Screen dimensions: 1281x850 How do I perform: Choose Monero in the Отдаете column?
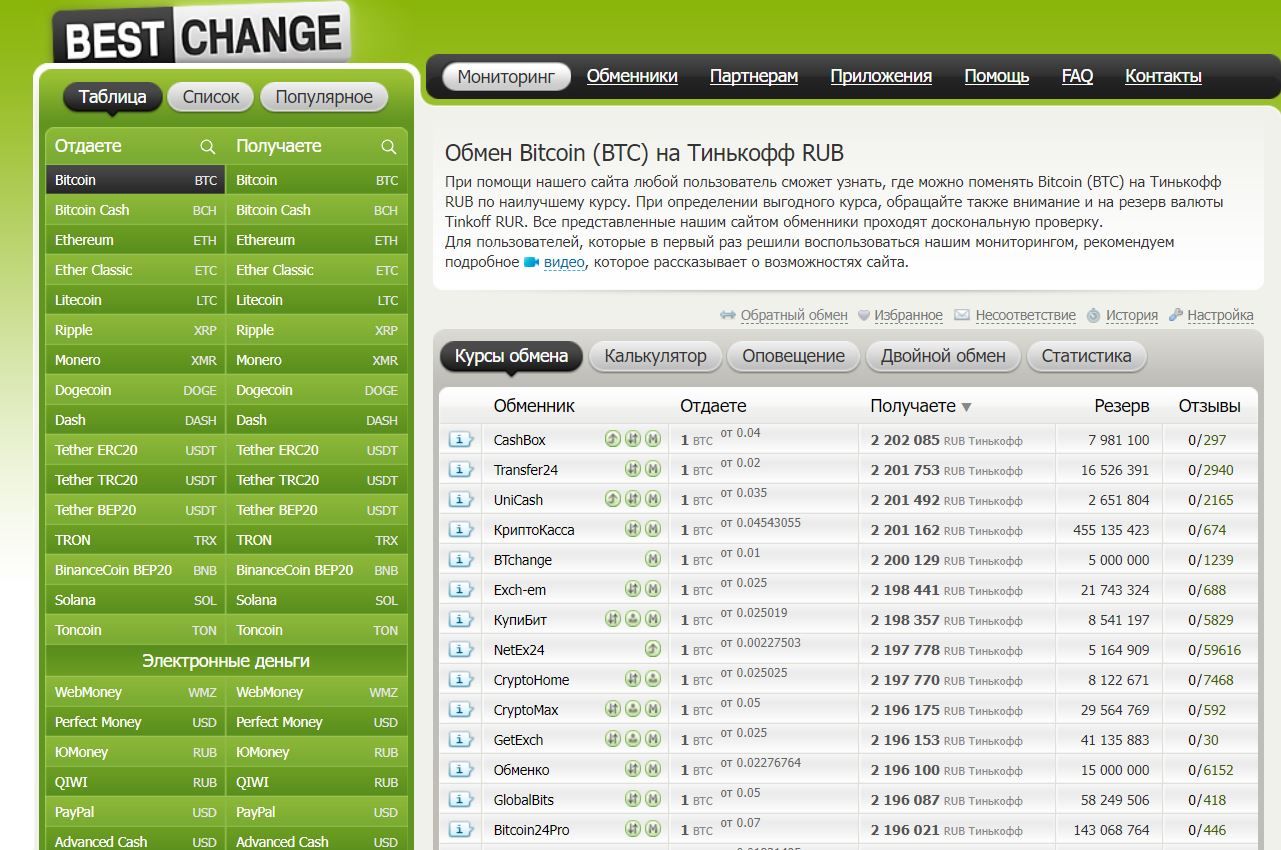[x=135, y=360]
